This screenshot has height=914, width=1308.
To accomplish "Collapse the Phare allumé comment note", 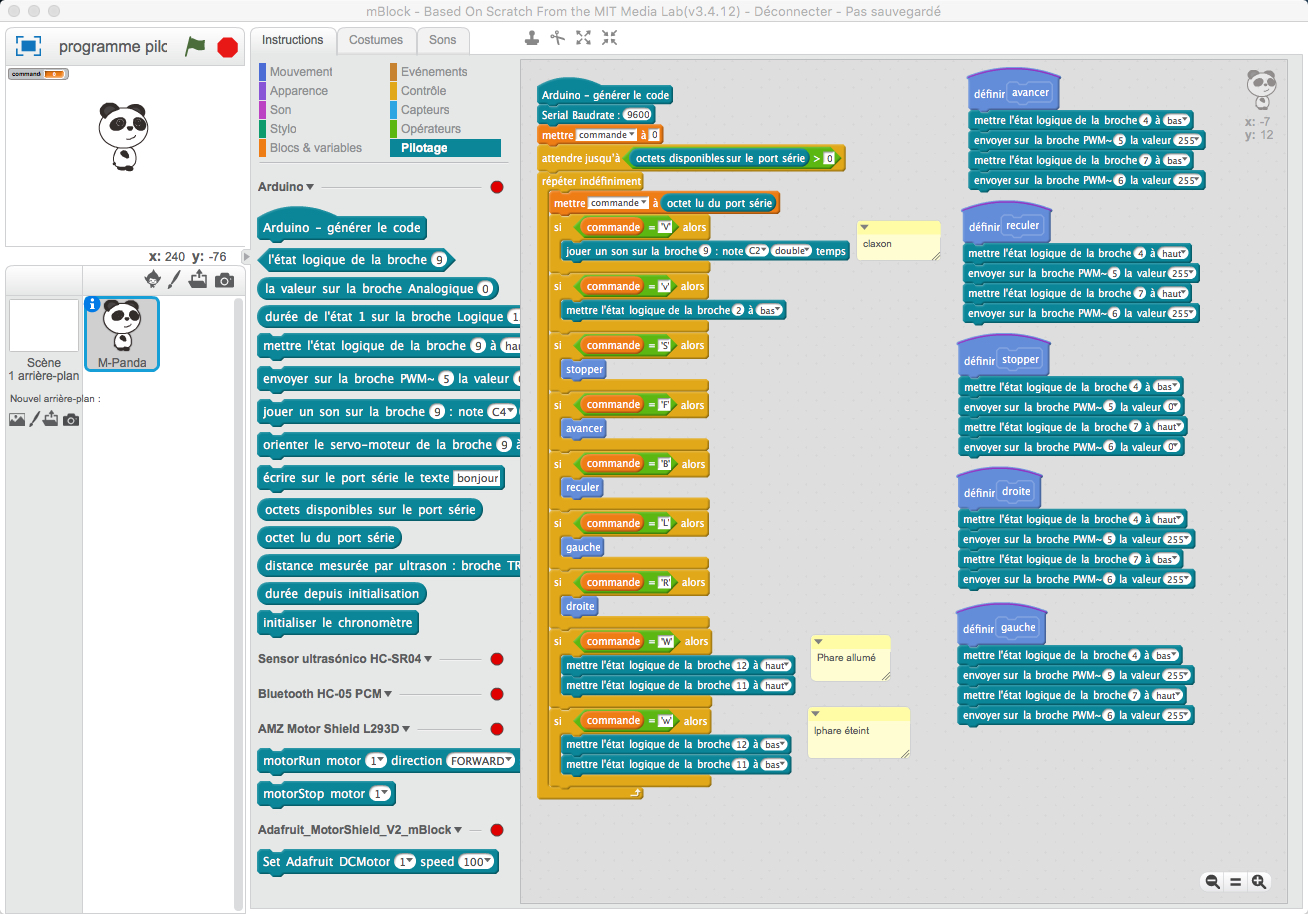I will click(x=818, y=642).
